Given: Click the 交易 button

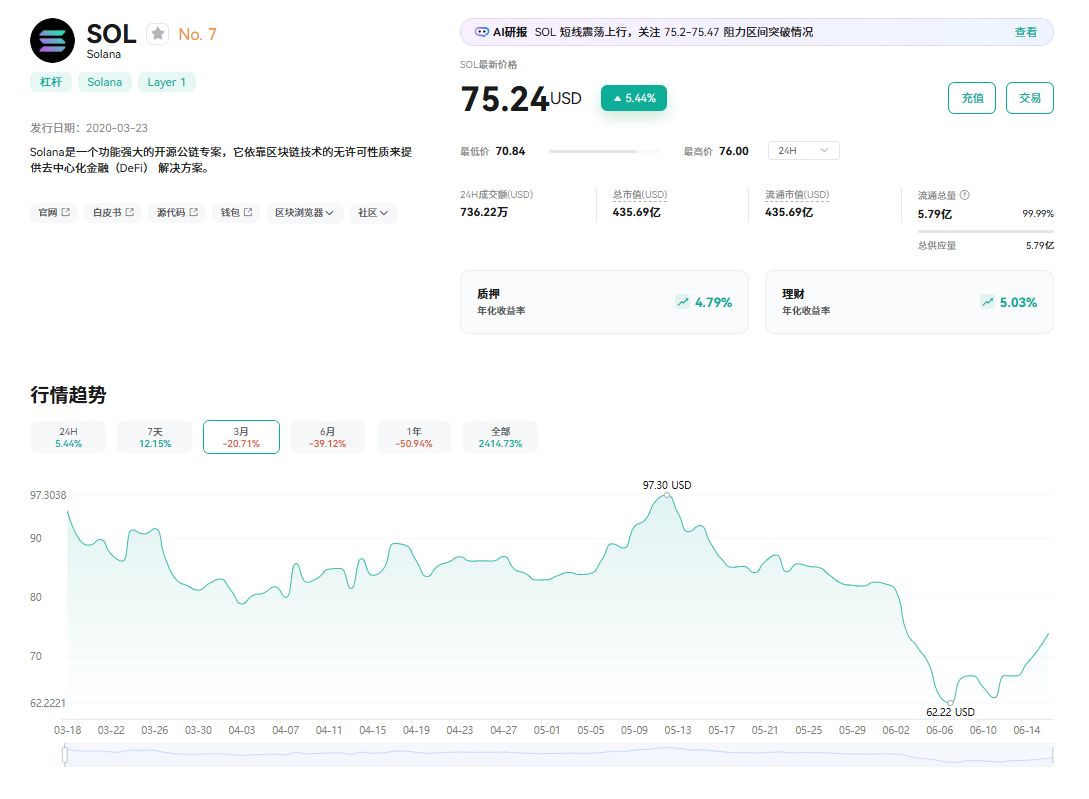Looking at the screenshot, I should (x=1030, y=98).
